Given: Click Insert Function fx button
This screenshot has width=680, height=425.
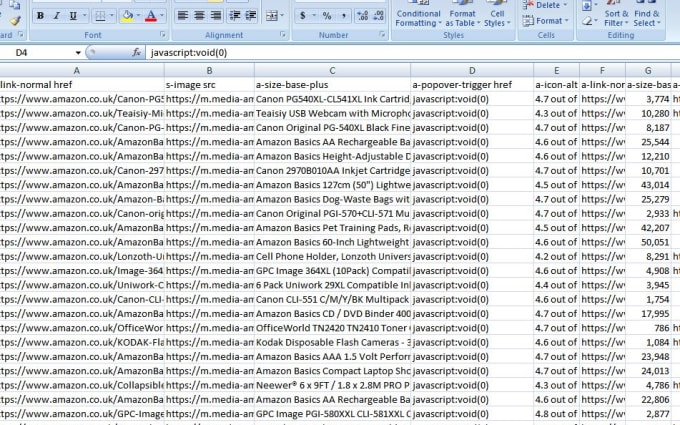Looking at the screenshot, I should tap(137, 52).
